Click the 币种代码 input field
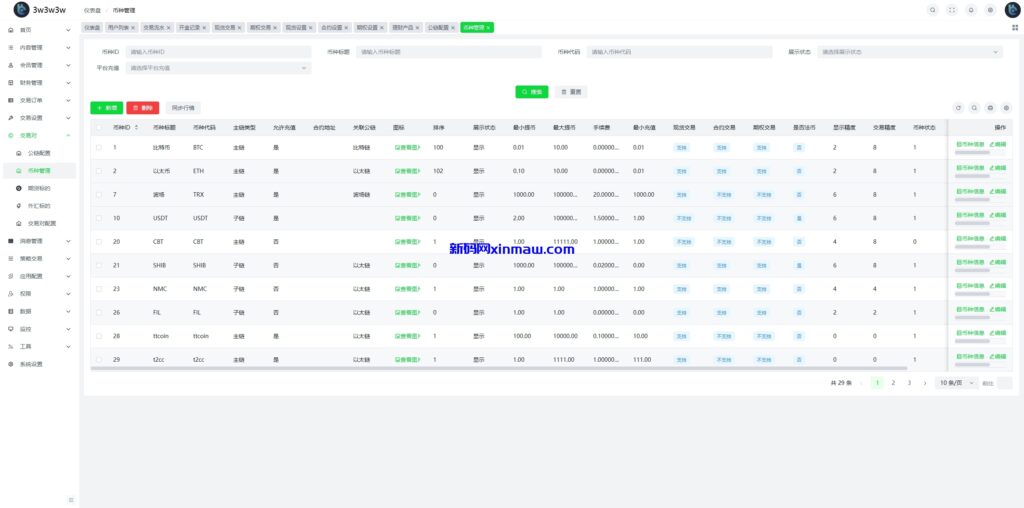This screenshot has height=508, width=1024. point(678,51)
